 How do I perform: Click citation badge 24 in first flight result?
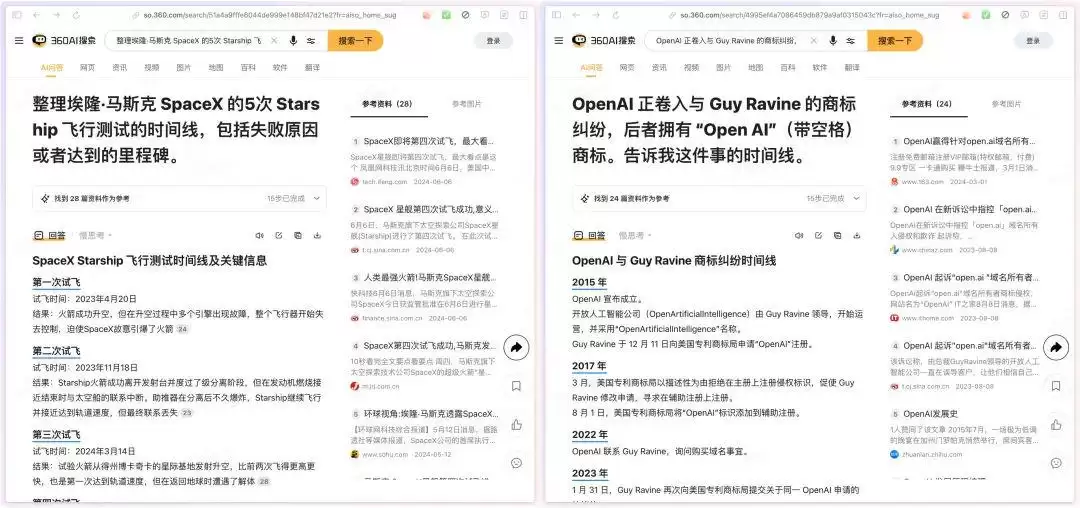[x=183, y=330]
